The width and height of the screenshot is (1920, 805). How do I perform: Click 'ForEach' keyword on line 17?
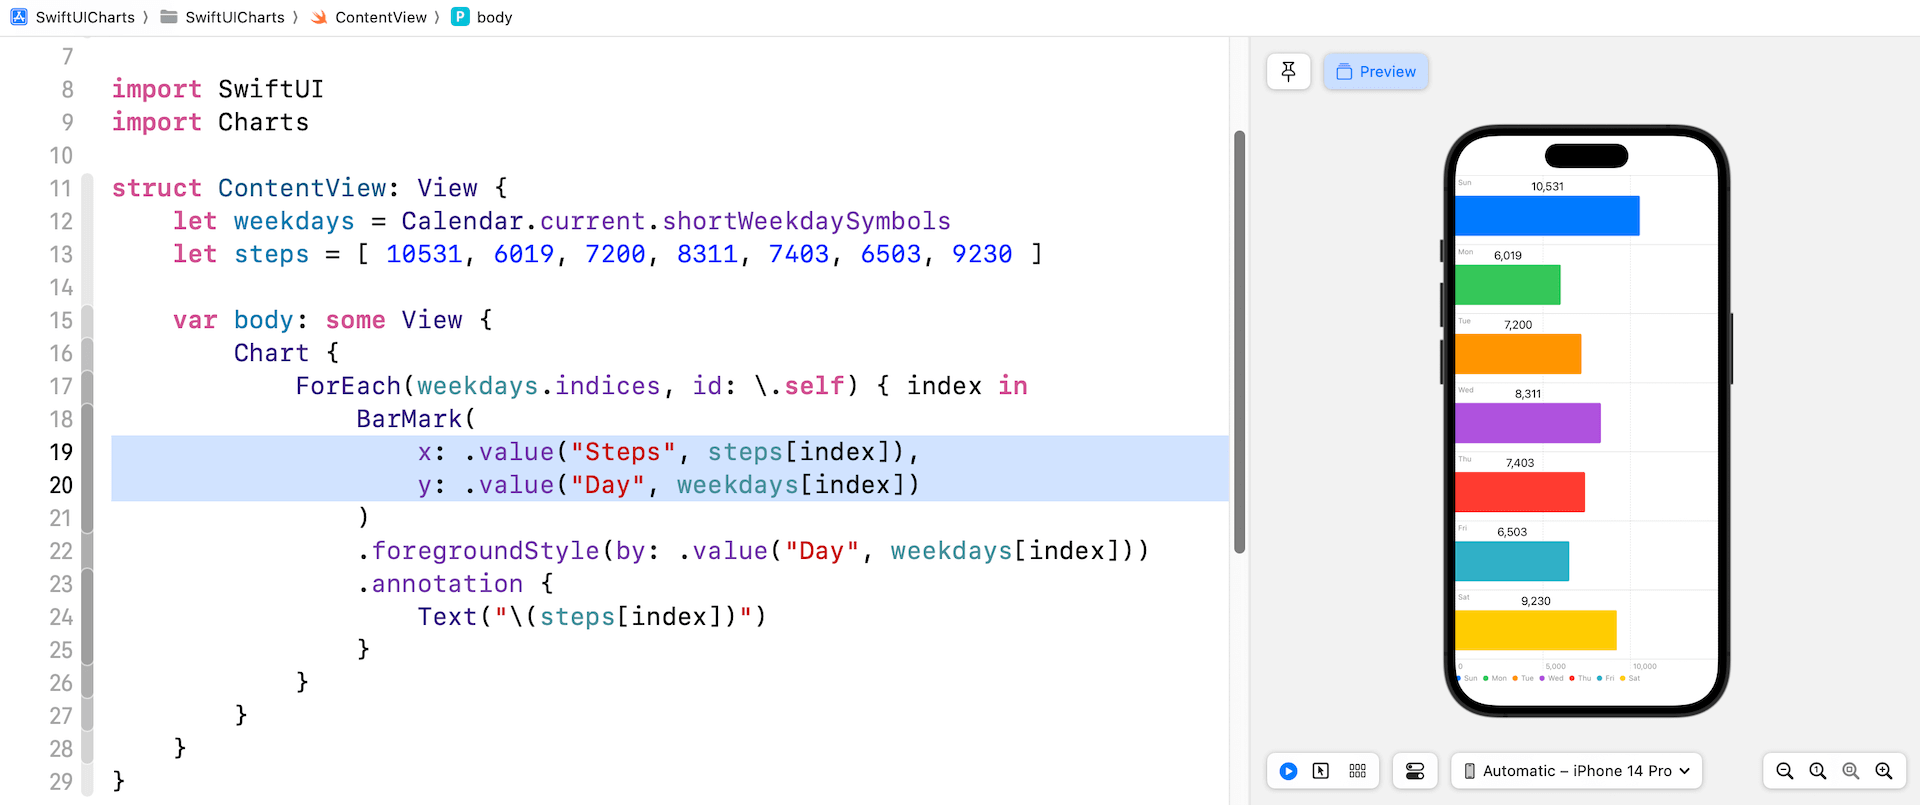click(348, 386)
